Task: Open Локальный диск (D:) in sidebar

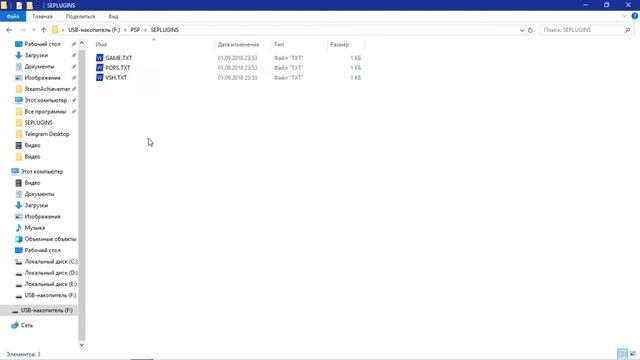Action: point(51,273)
